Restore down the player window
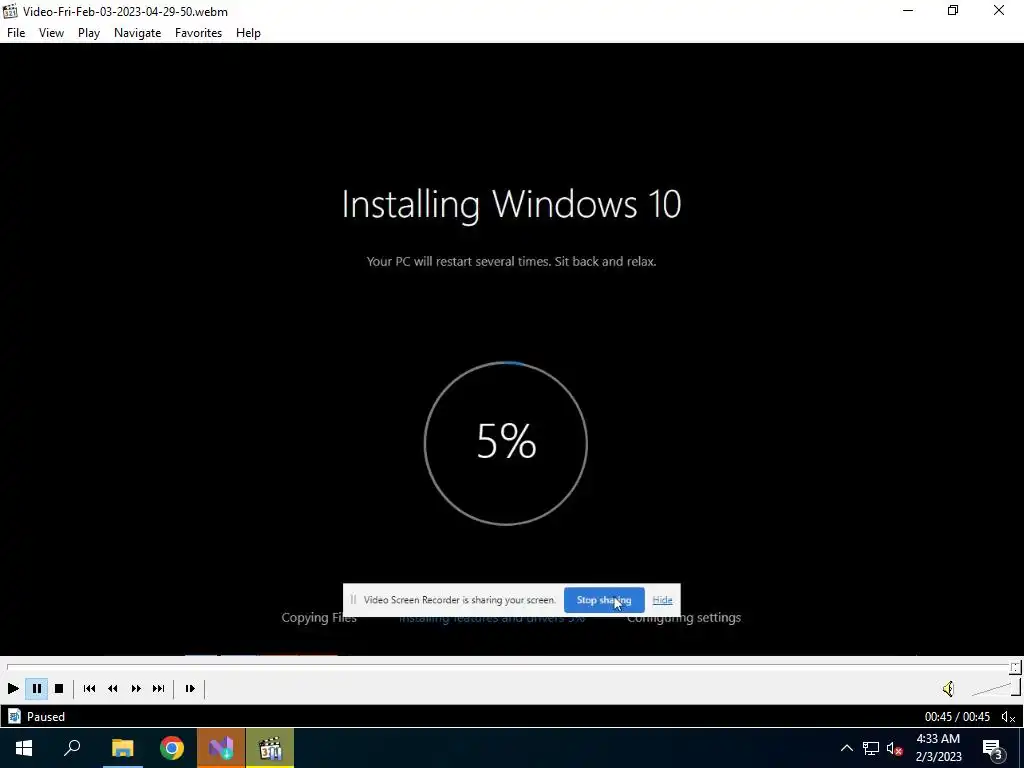The image size is (1024, 768). click(x=953, y=10)
